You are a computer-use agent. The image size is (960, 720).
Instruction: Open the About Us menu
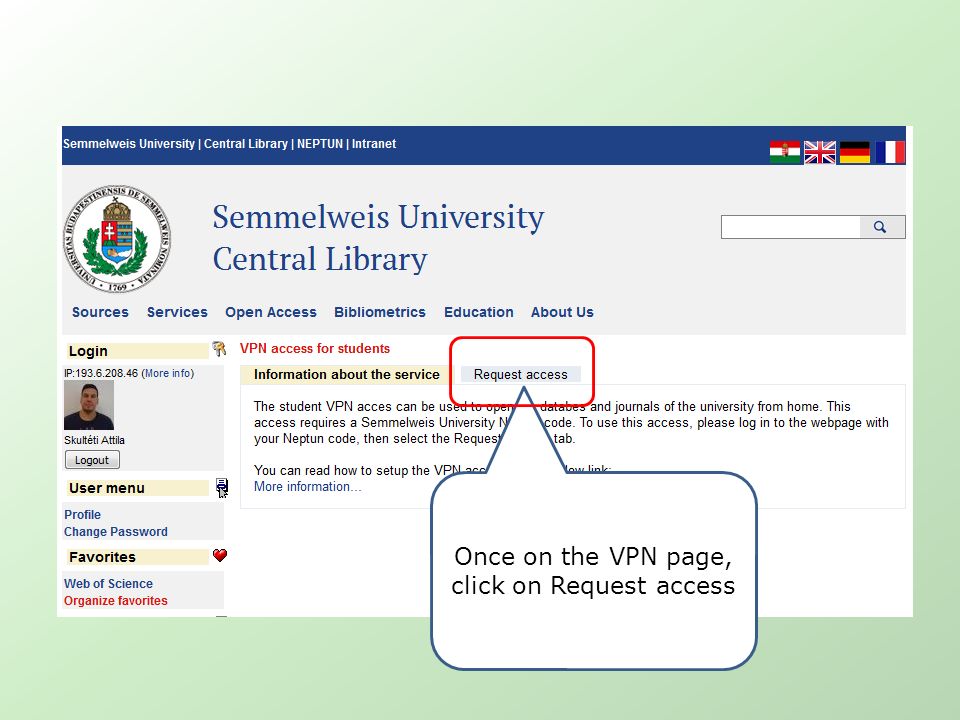(562, 312)
